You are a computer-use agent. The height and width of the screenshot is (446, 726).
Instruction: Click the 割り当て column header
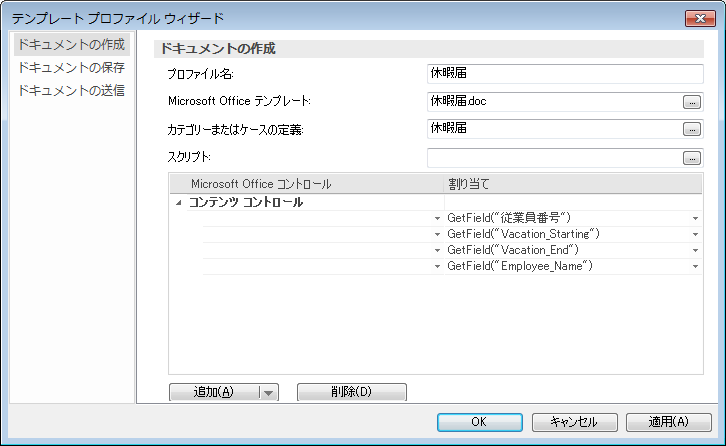pos(573,184)
